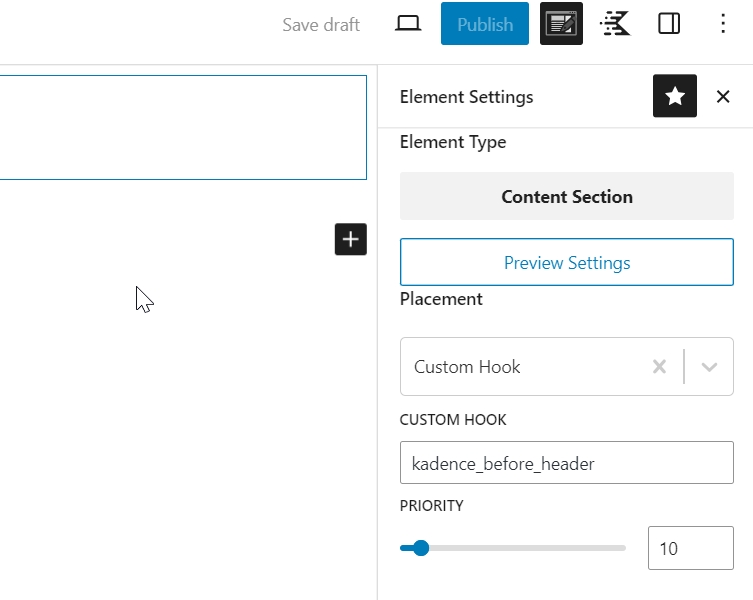Image resolution: width=753 pixels, height=600 pixels.
Task: Click the Content Section element type button
Action: (566, 197)
